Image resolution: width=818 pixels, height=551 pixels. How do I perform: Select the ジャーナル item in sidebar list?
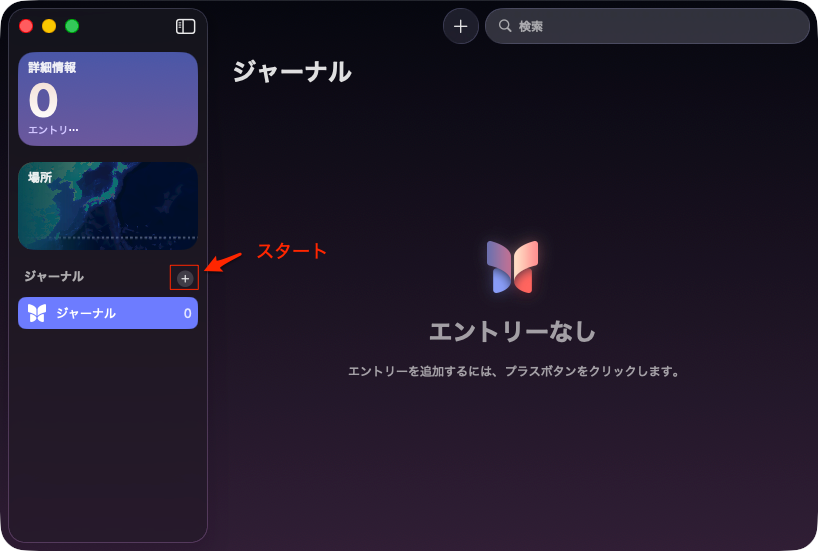click(108, 313)
